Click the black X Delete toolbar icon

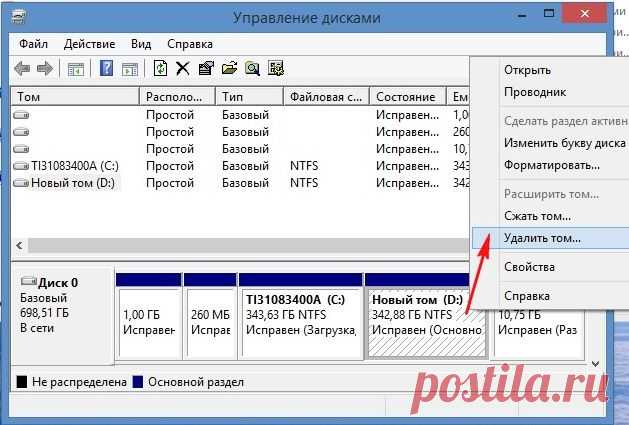pyautogui.click(x=183, y=69)
